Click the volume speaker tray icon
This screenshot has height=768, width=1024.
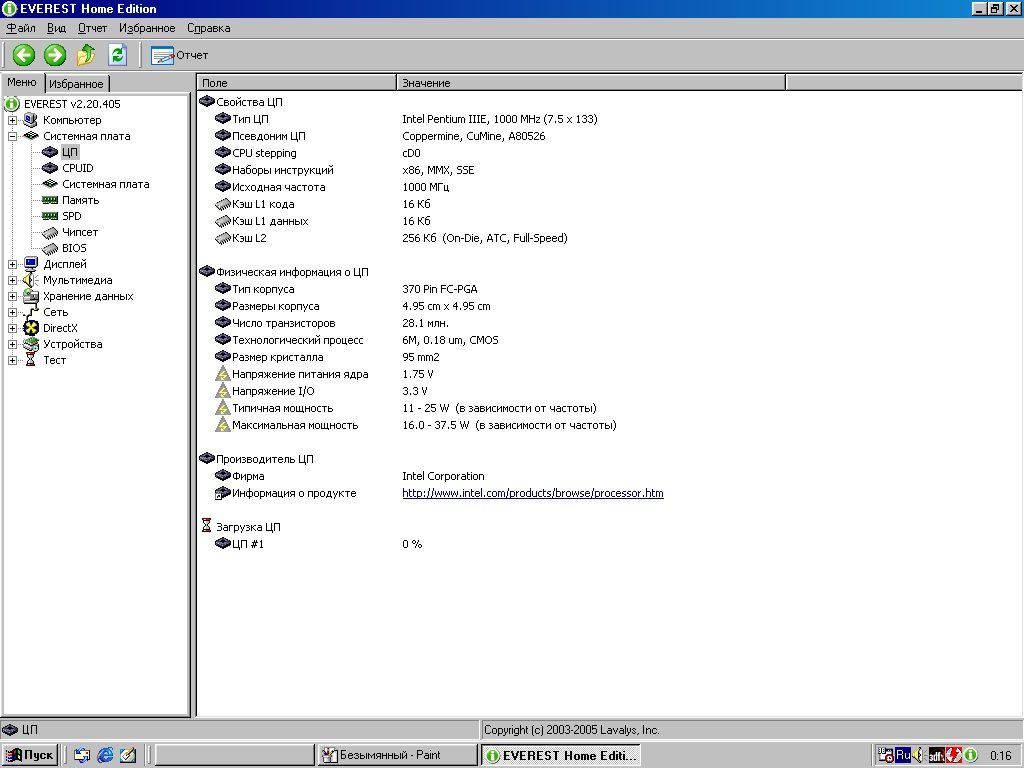click(919, 756)
